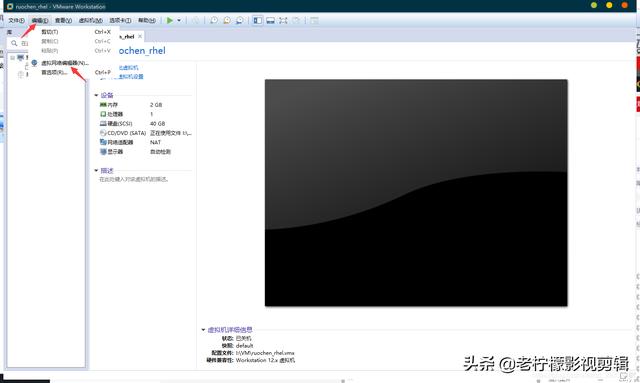Select the default snapshot text

pos(244,345)
